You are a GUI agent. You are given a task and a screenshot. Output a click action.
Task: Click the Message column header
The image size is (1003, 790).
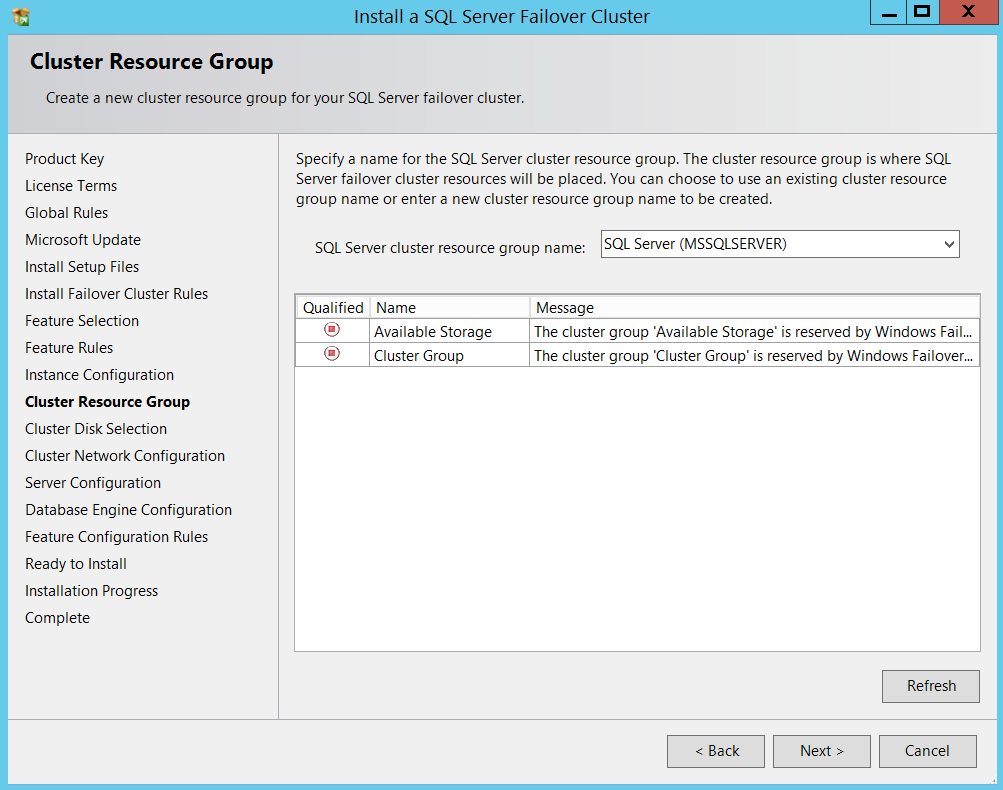tap(755, 308)
